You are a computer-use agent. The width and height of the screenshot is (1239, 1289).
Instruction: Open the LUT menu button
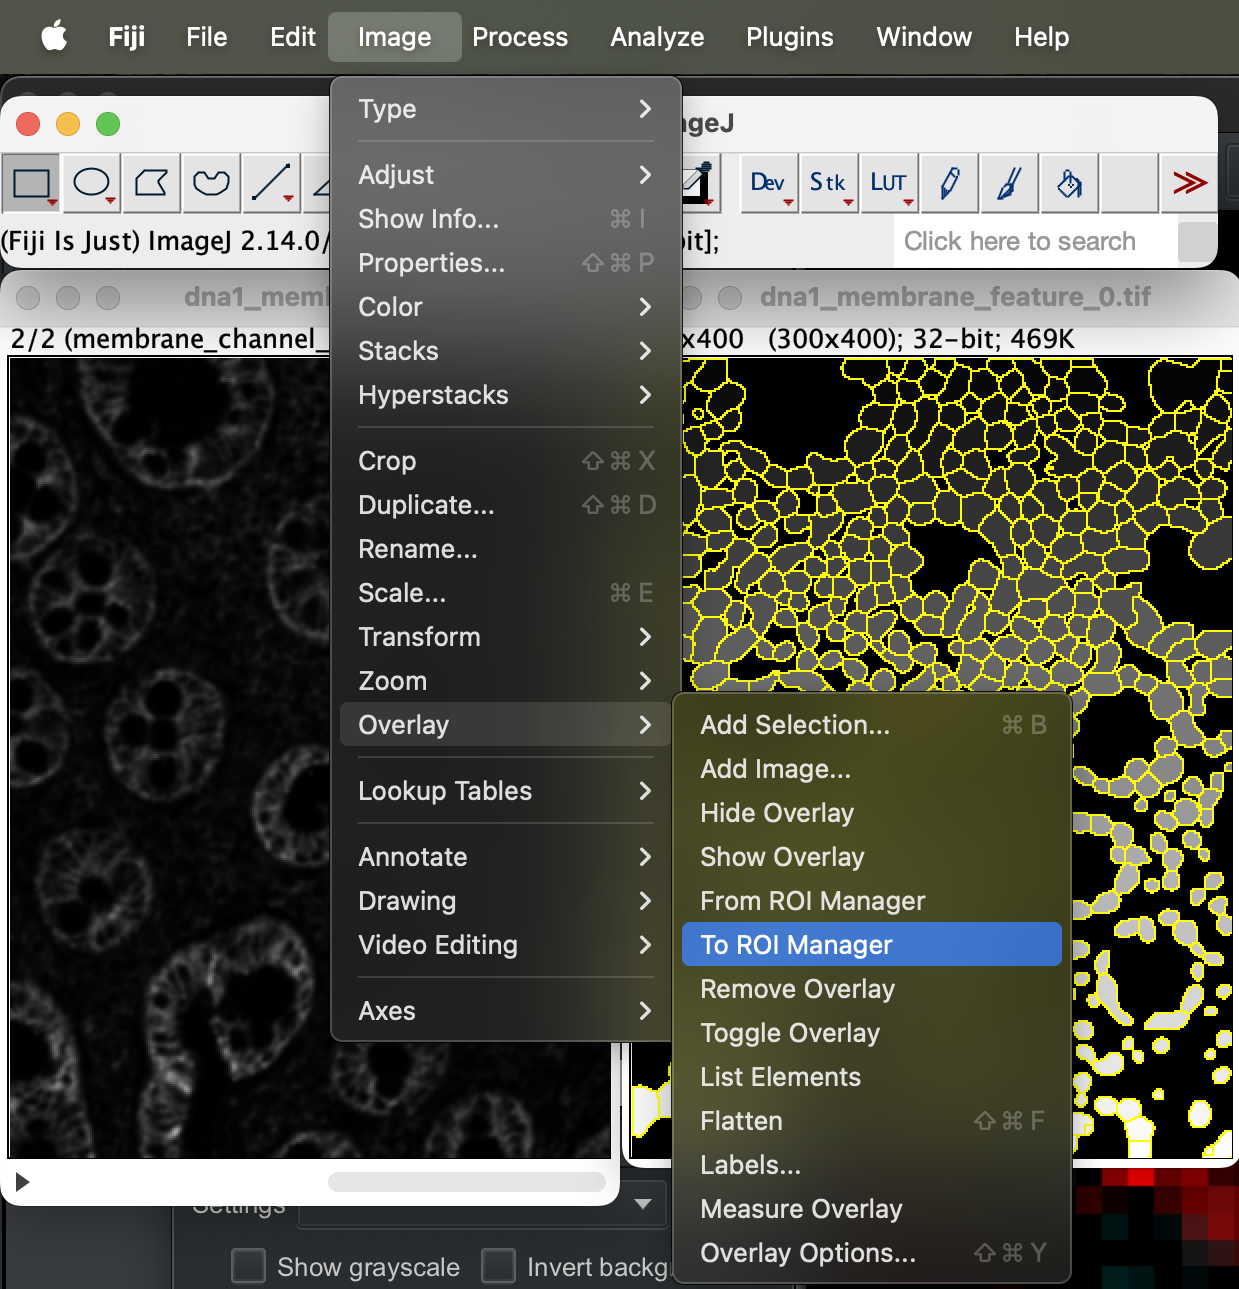888,183
